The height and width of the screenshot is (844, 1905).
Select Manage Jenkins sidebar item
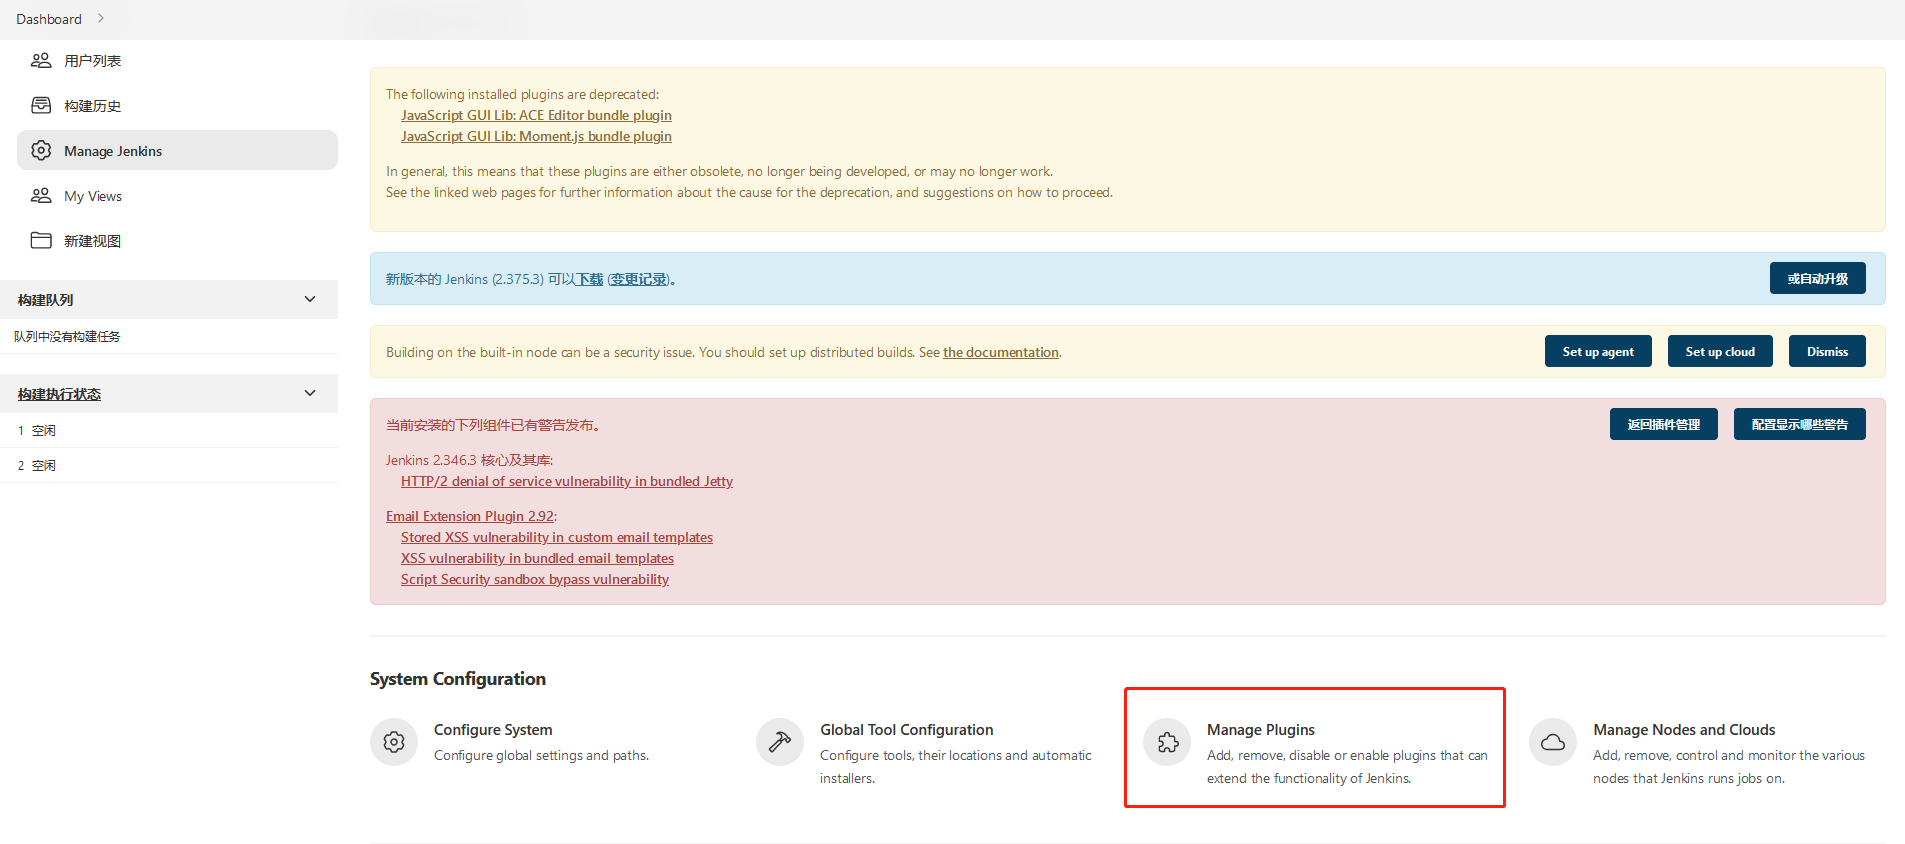[177, 150]
